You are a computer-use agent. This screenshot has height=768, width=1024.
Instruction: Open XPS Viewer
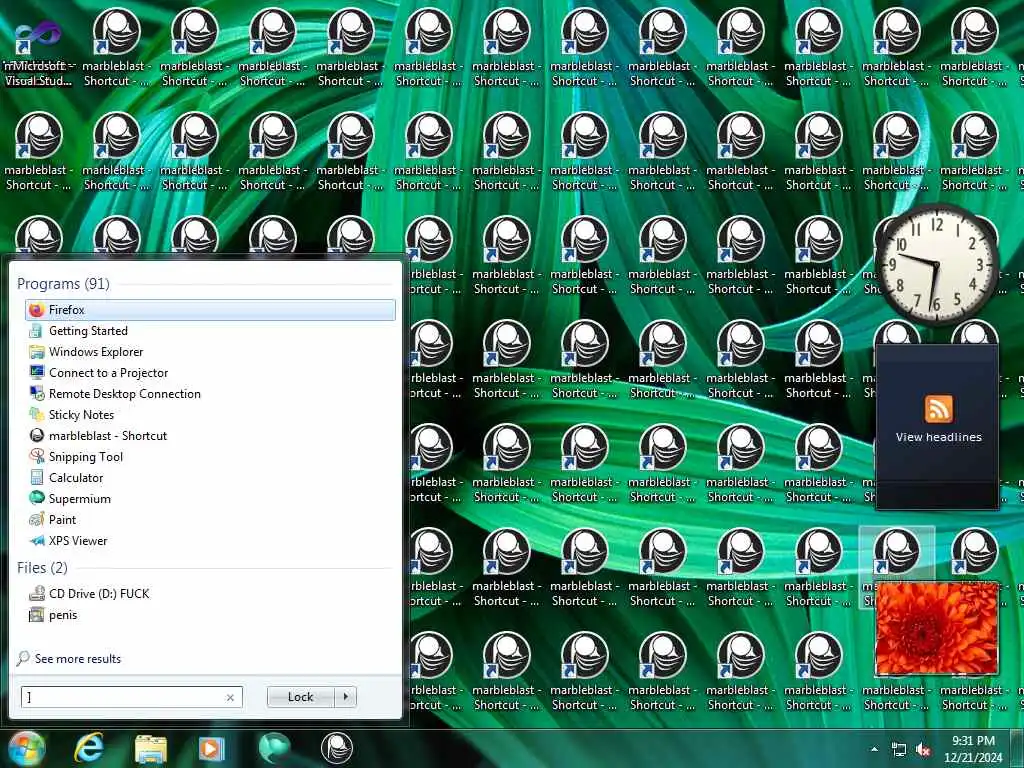210,541
